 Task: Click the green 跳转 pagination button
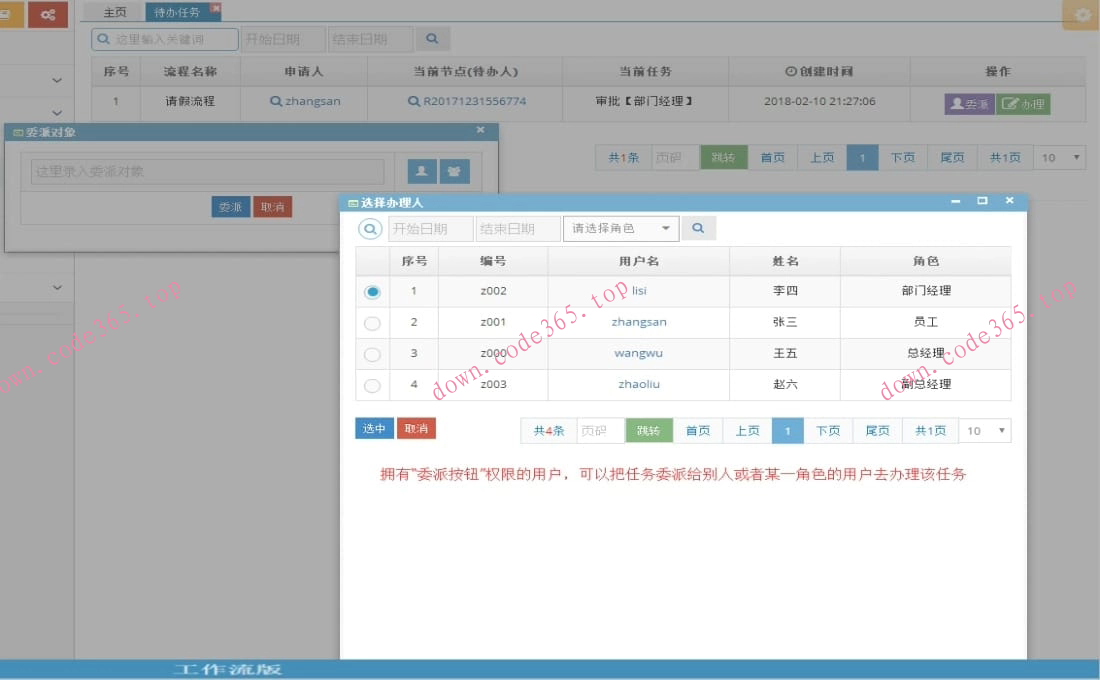tap(649, 430)
